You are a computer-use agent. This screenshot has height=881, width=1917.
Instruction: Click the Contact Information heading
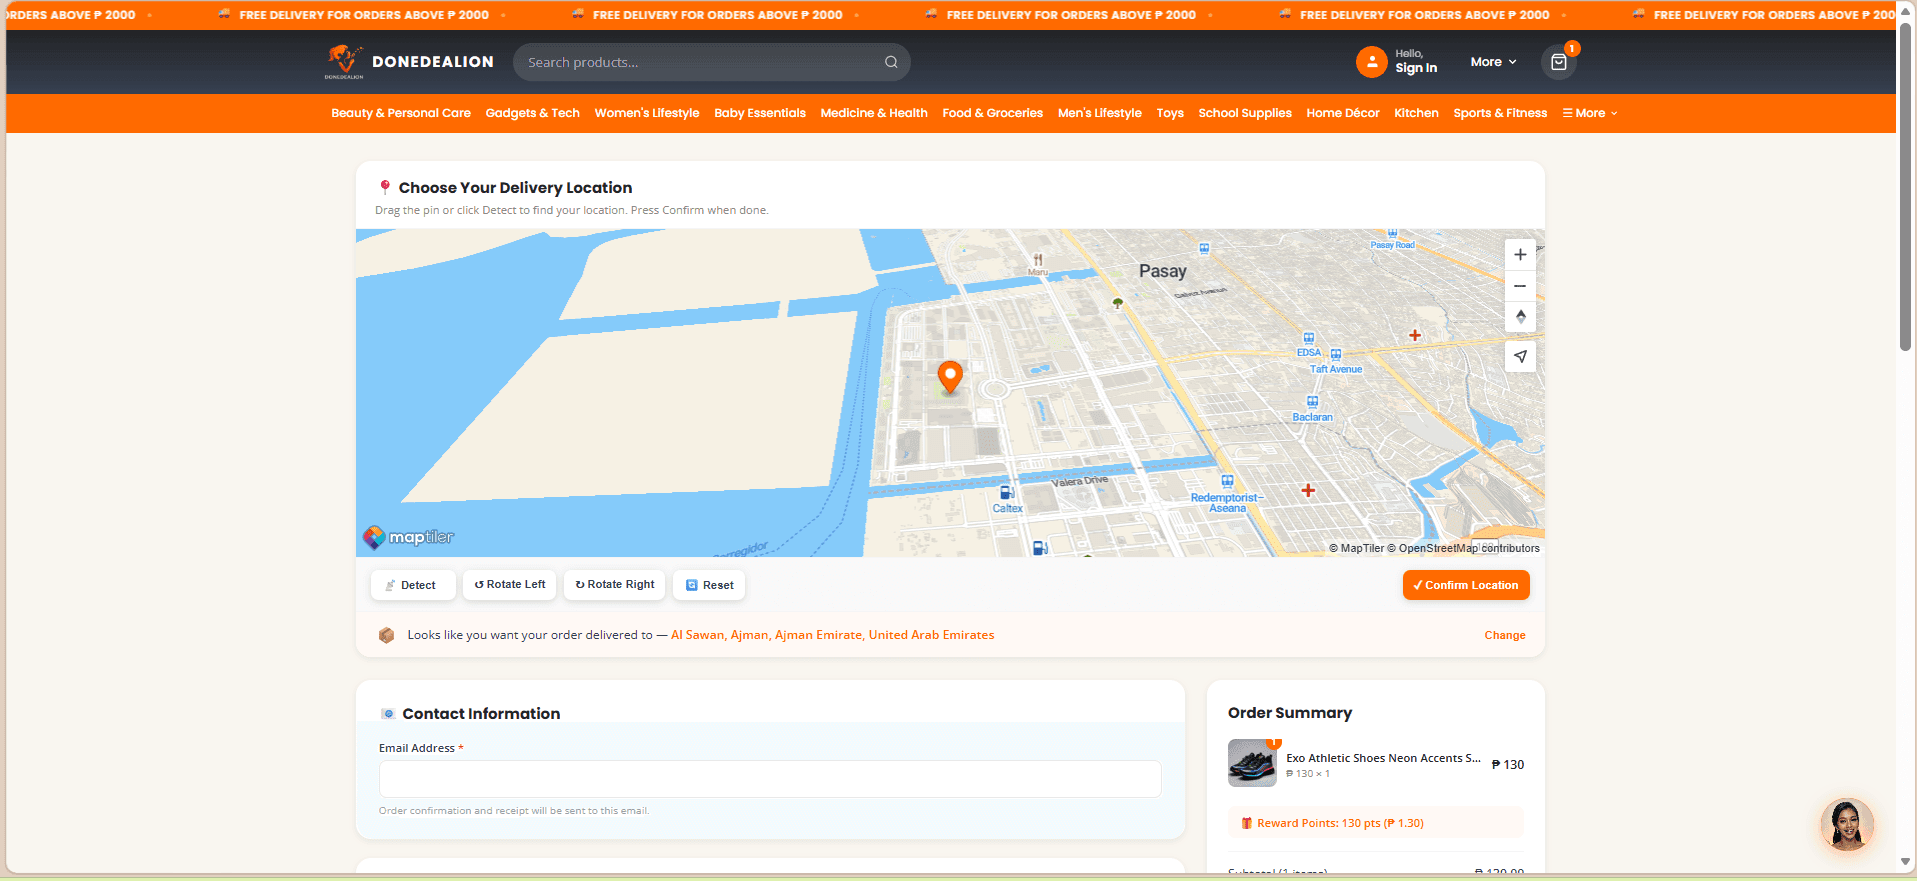481,714
